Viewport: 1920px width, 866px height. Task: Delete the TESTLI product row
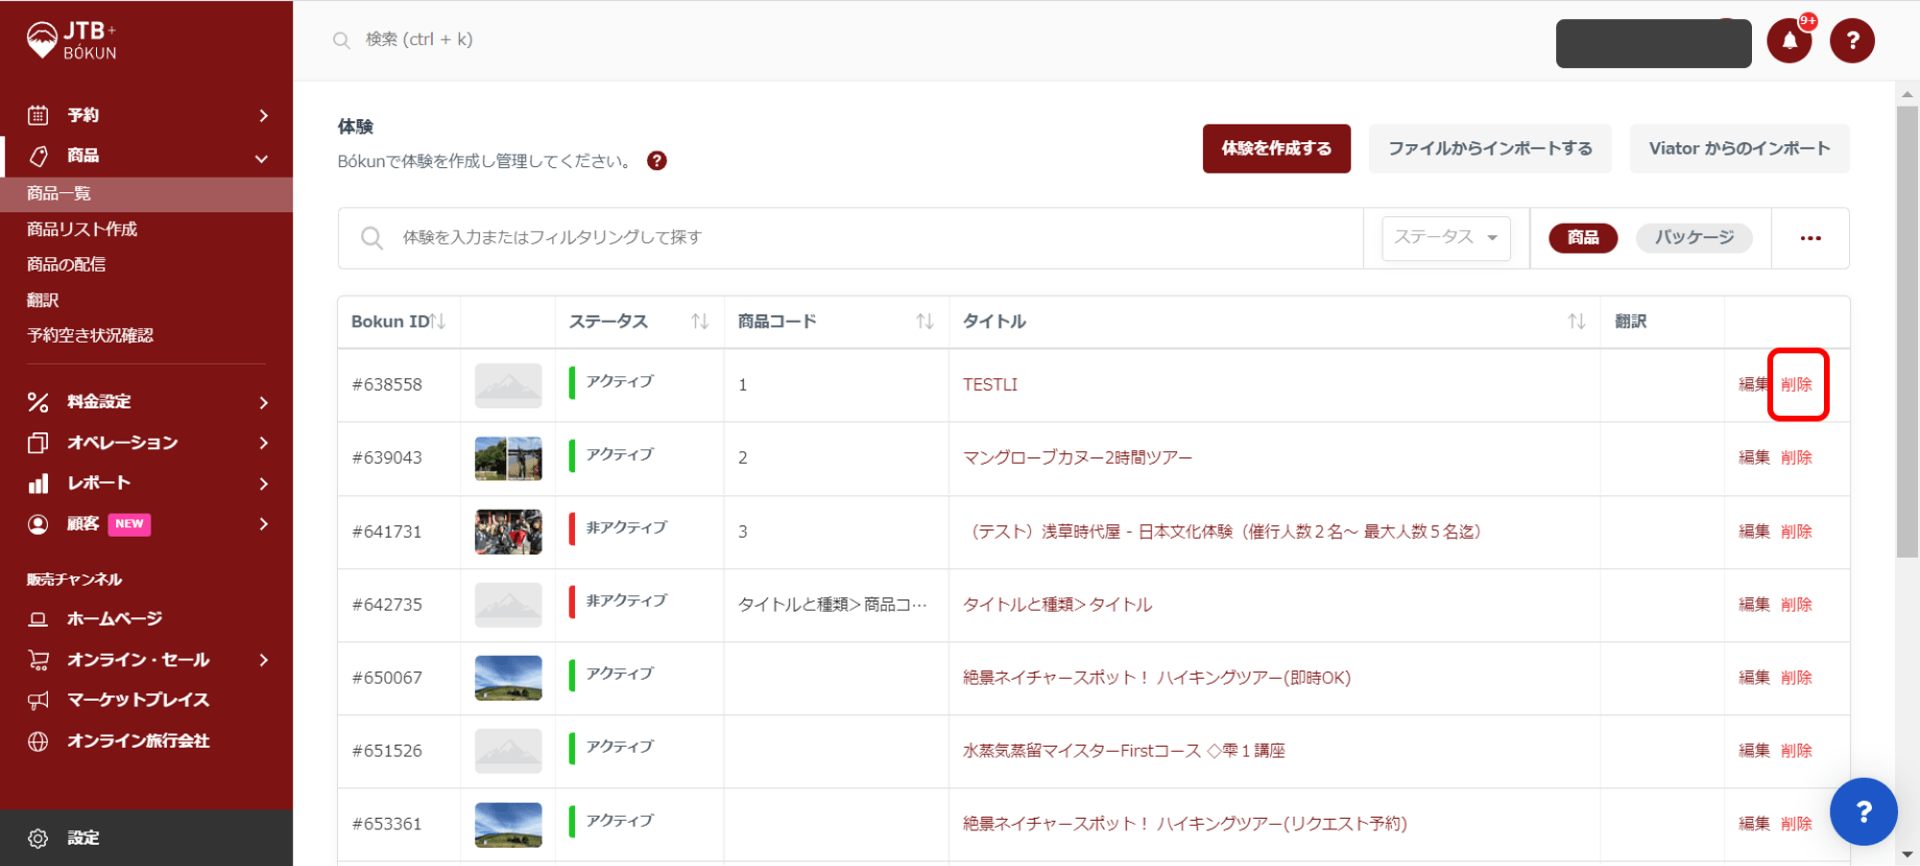(1796, 385)
